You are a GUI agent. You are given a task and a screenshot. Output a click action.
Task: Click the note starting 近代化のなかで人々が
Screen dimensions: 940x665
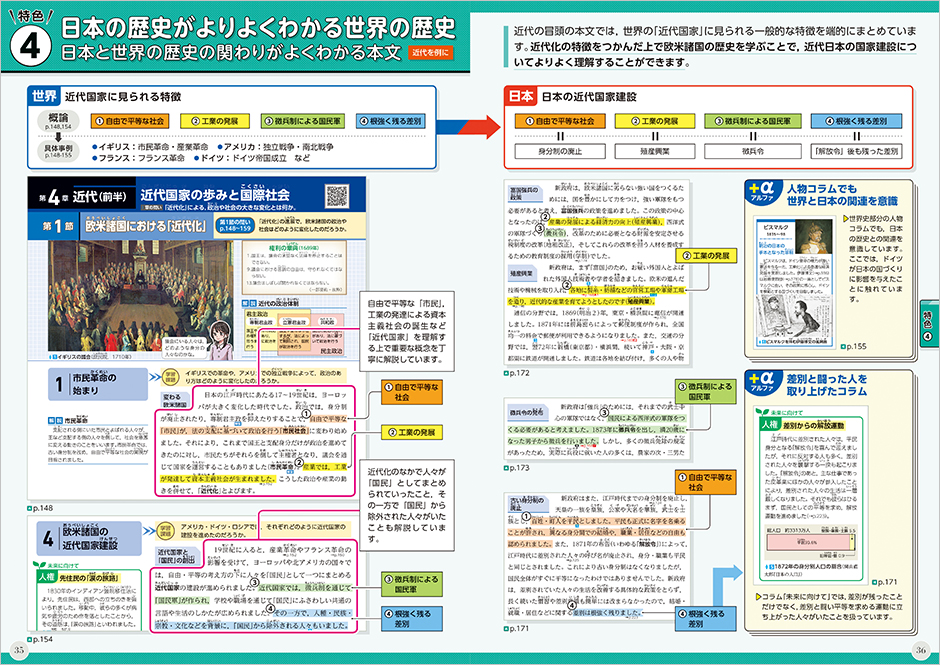pyautogui.click(x=406, y=505)
